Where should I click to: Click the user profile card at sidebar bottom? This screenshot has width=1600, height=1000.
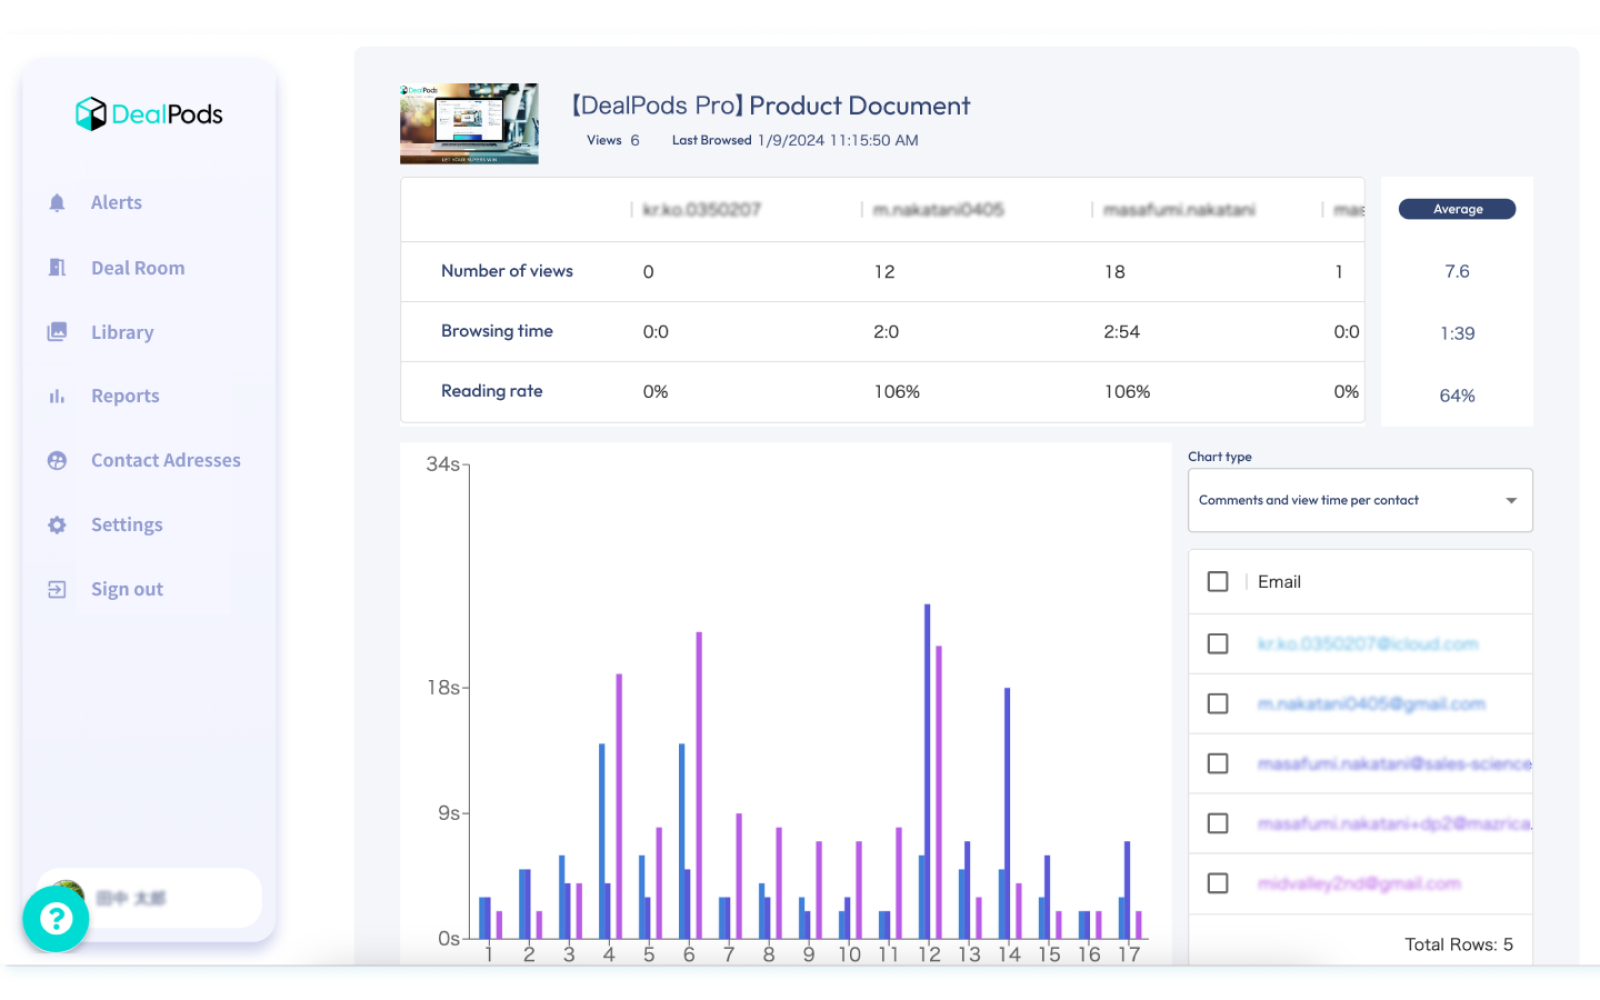(150, 898)
